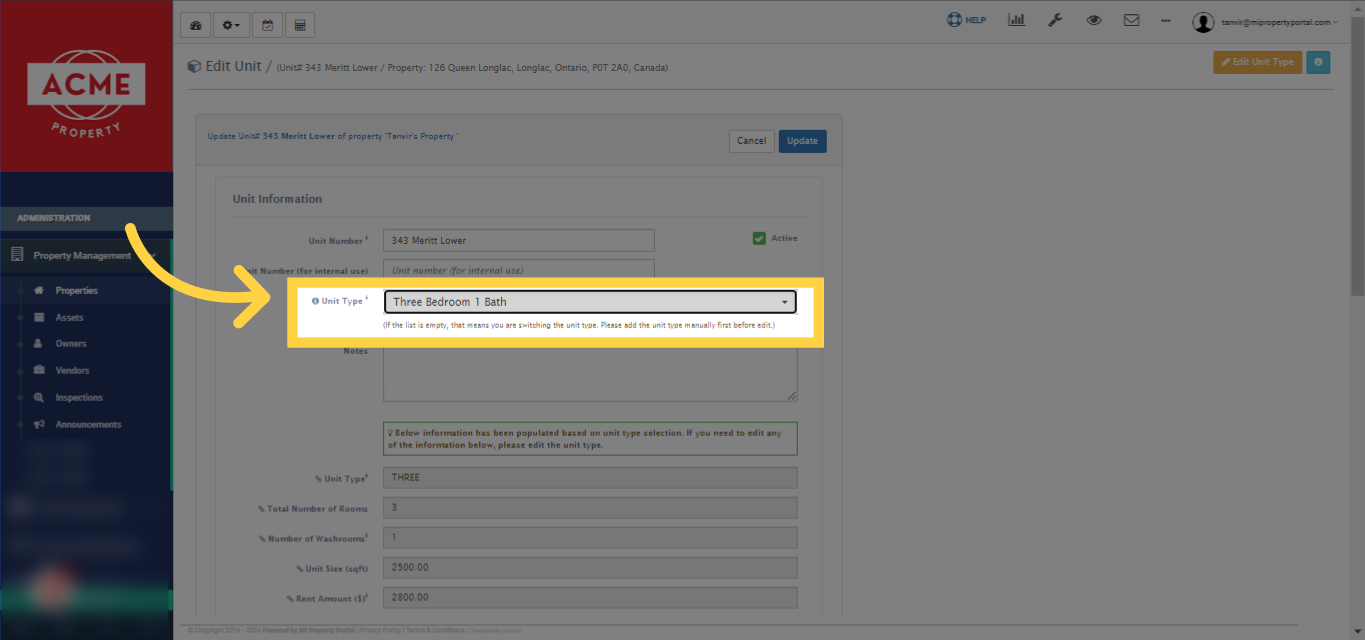Click the wrench tools icon in top bar
The height and width of the screenshot is (640, 1365).
tap(1055, 19)
